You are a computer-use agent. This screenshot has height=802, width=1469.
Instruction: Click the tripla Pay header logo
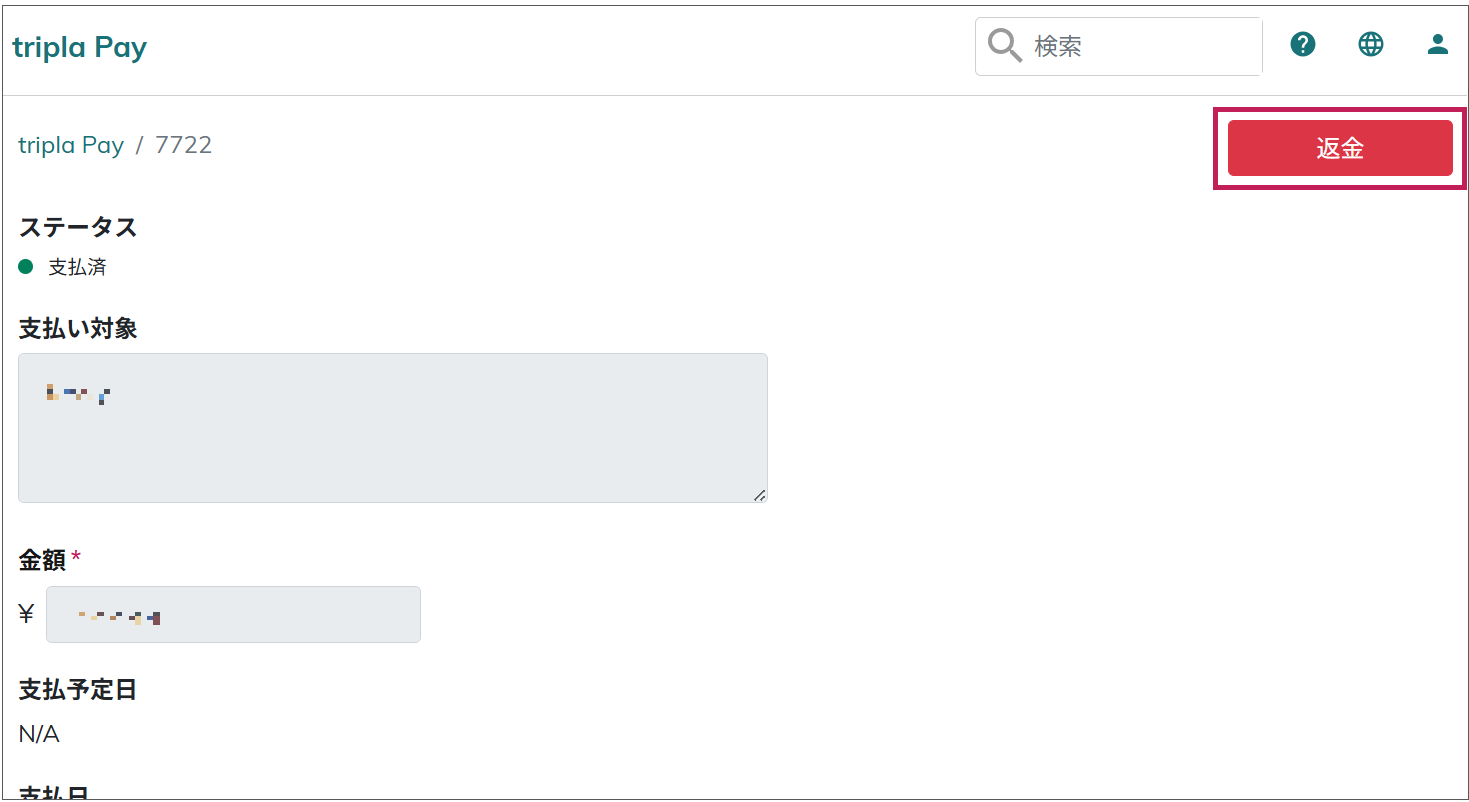click(80, 48)
